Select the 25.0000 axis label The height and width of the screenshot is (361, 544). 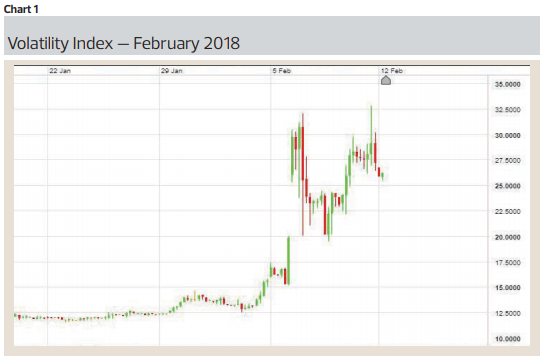[x=508, y=186]
